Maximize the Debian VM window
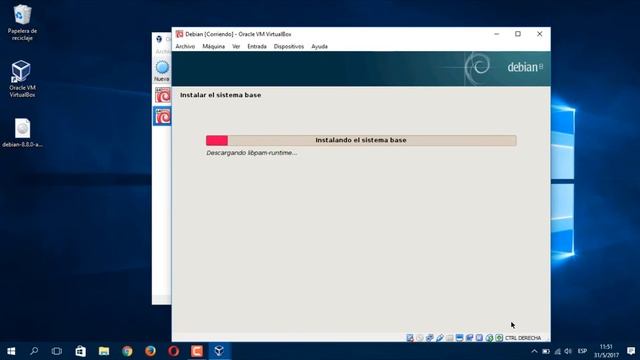The width and height of the screenshot is (640, 360). pyautogui.click(x=518, y=34)
